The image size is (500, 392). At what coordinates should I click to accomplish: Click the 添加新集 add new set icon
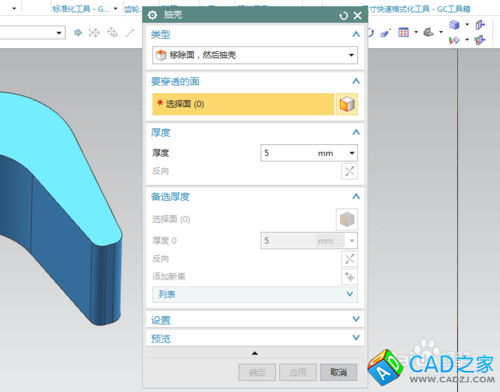coord(349,277)
